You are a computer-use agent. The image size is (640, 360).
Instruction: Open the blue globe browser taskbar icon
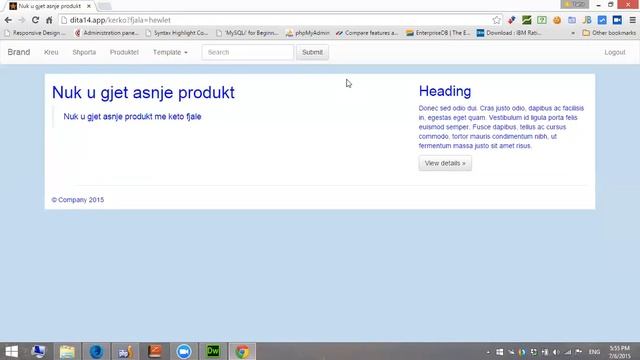[x=96, y=351]
